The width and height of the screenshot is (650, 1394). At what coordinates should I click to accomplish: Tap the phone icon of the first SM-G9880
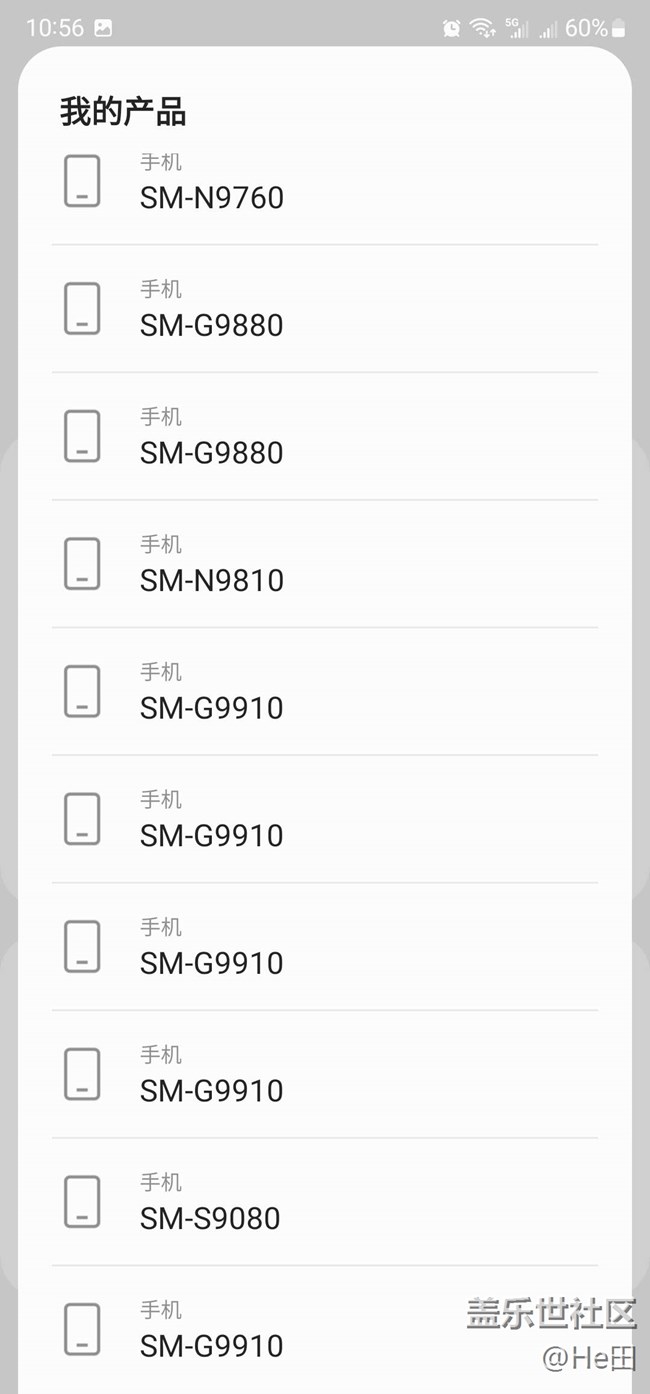(82, 309)
